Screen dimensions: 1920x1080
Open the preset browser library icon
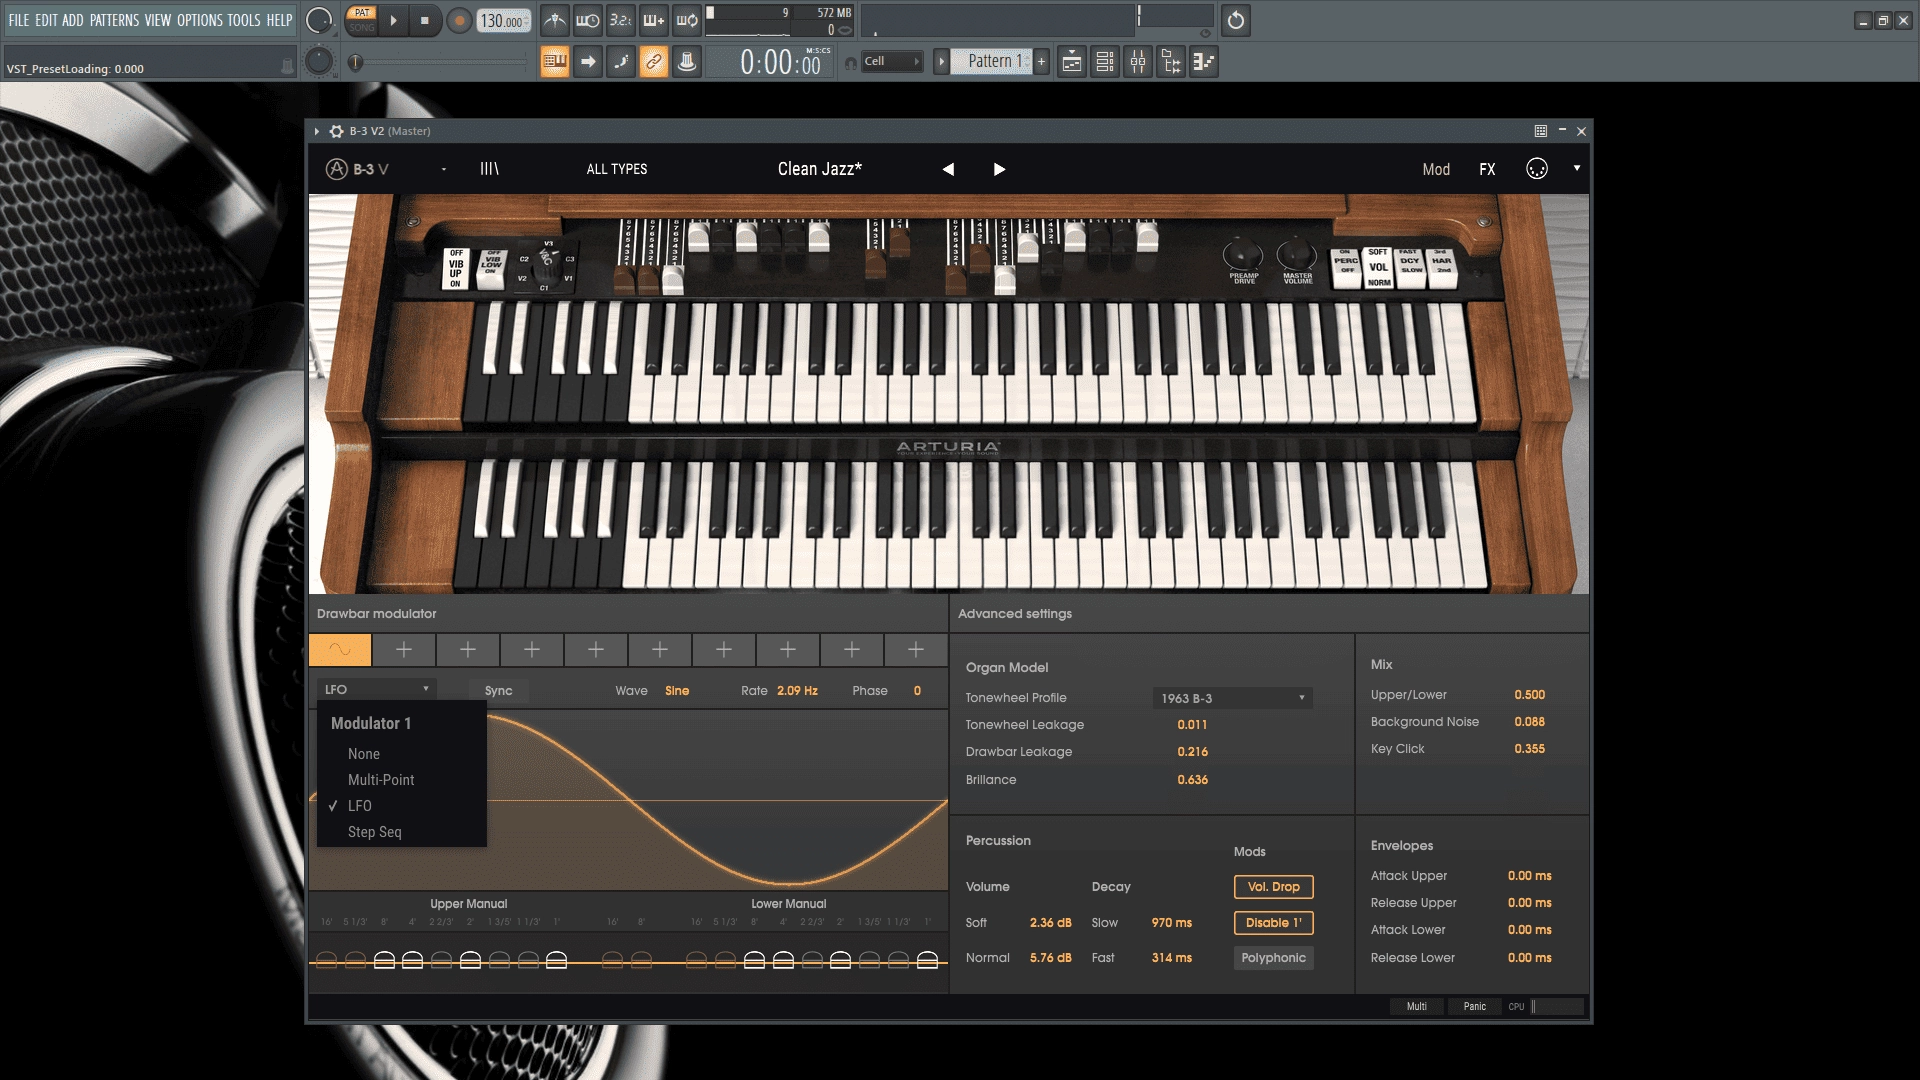489,169
